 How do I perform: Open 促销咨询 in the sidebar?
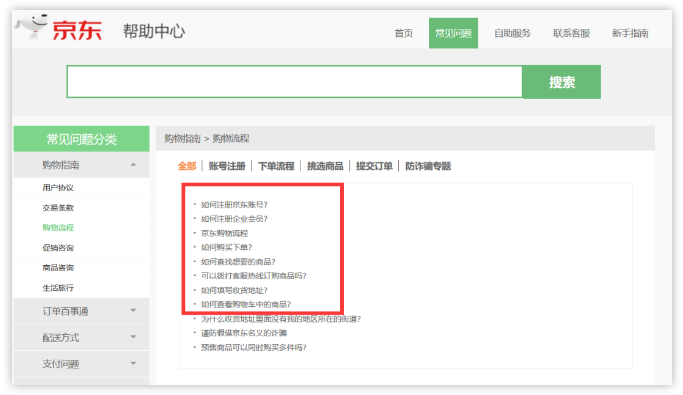[x=58, y=248]
